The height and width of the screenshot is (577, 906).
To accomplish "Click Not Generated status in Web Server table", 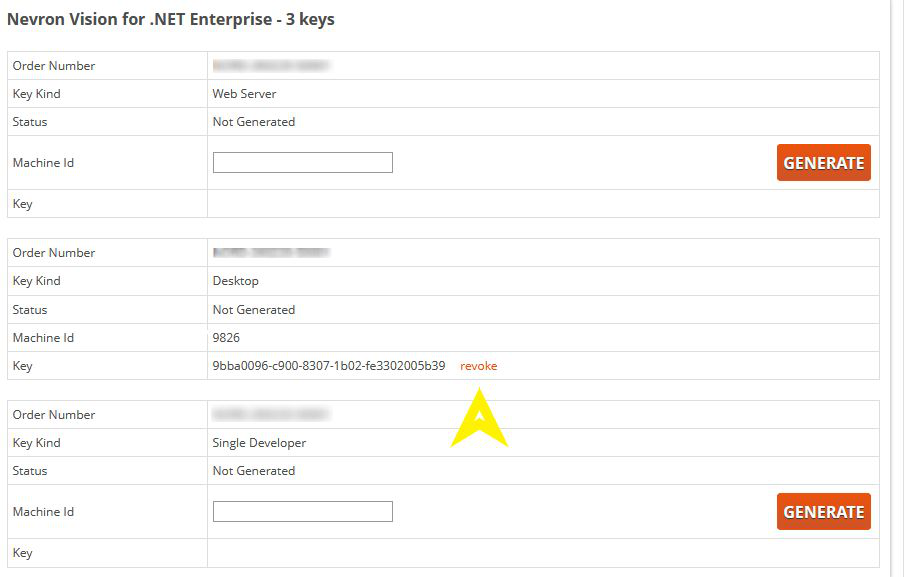I will pos(253,122).
